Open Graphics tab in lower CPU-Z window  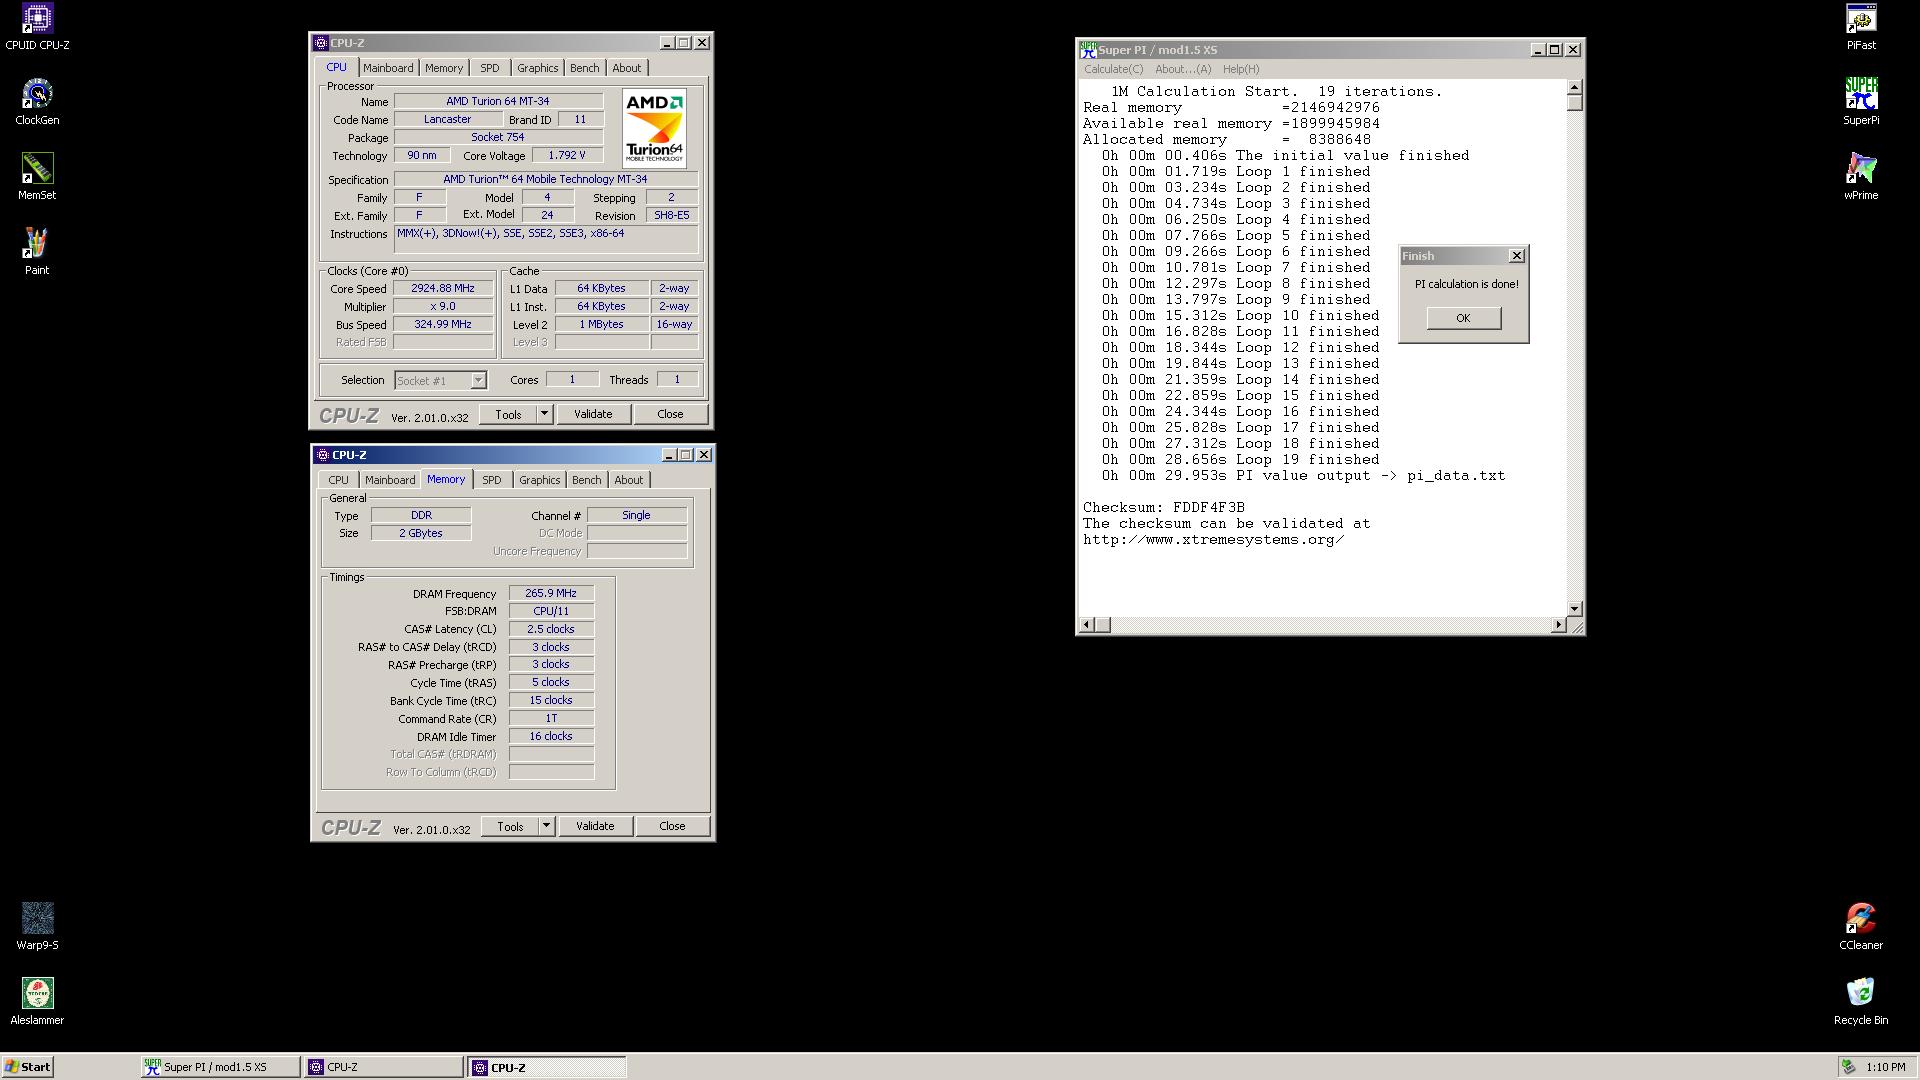point(540,480)
